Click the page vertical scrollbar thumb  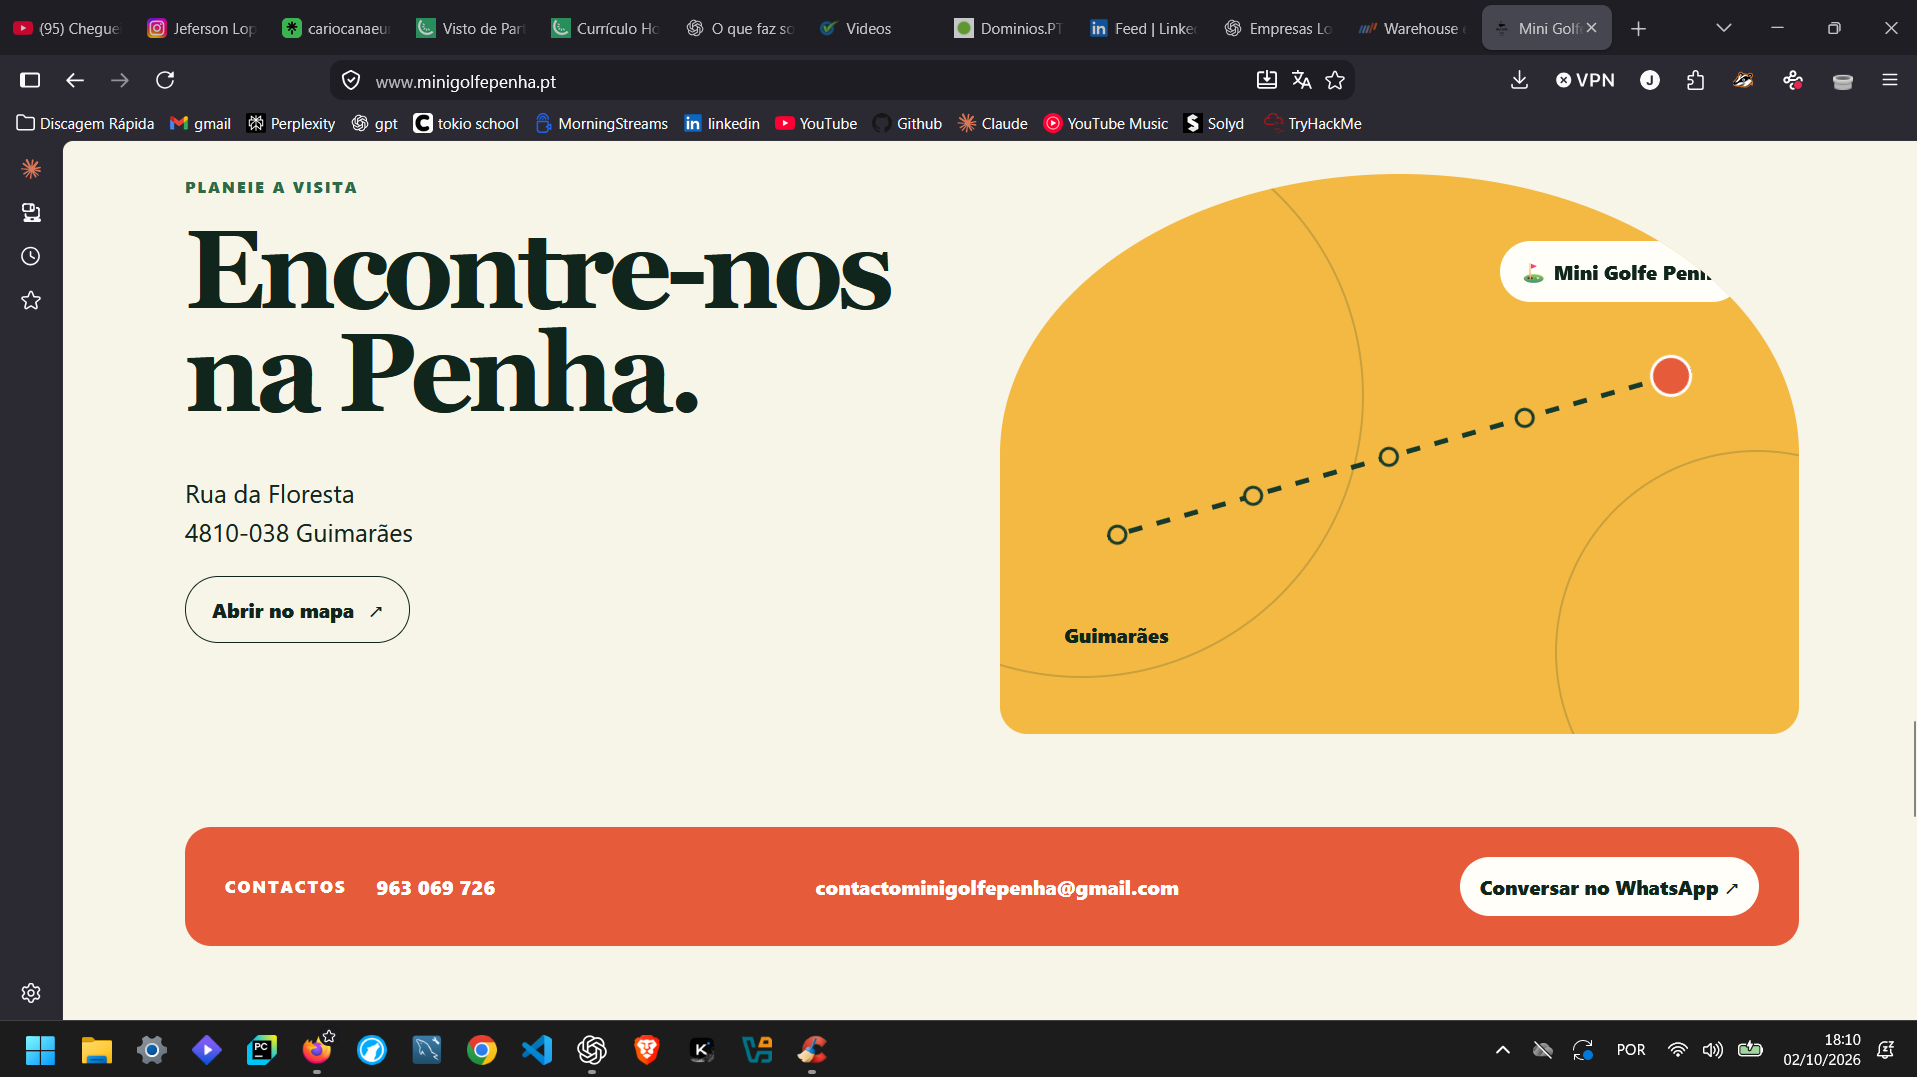click(1914, 768)
